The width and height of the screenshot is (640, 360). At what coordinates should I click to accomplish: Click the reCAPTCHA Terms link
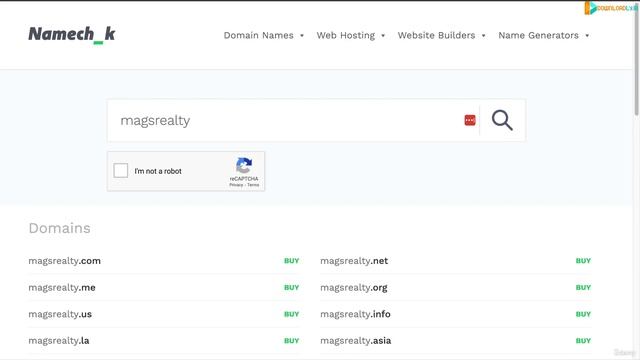click(x=253, y=185)
